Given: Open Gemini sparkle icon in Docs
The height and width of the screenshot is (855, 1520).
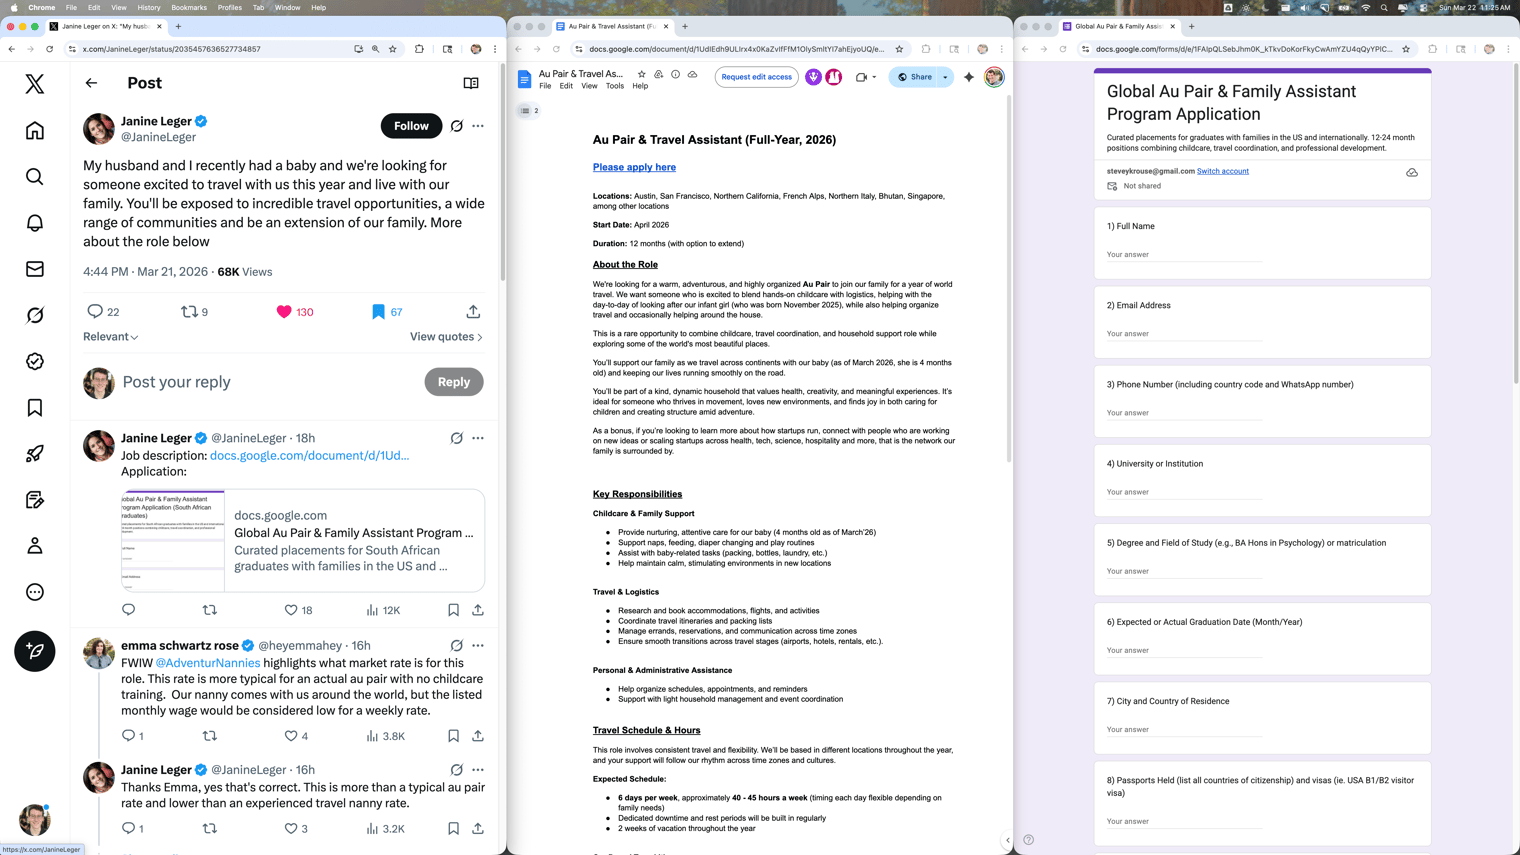Looking at the screenshot, I should coord(969,77).
